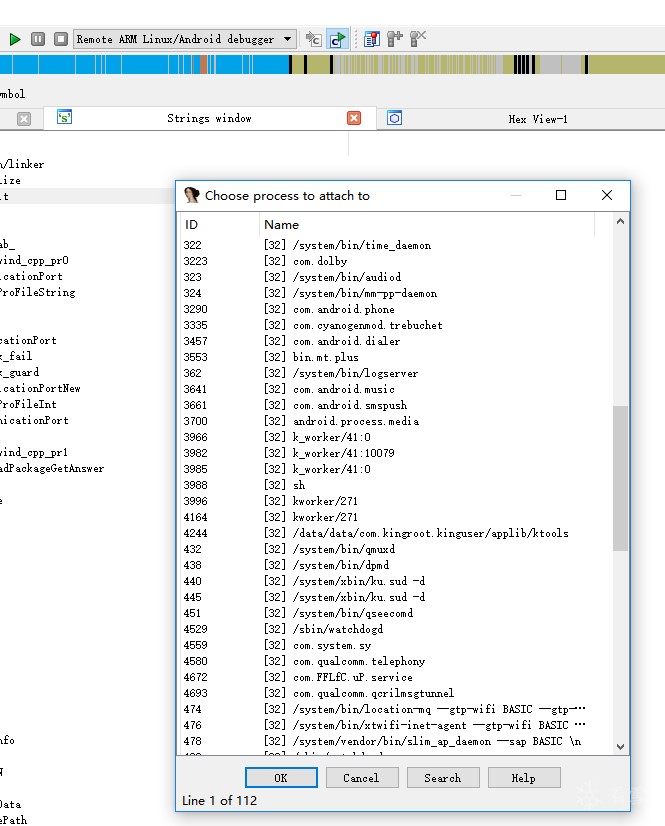Select process 3641 com.android.music
The height and width of the screenshot is (826, 665).
[396, 389]
